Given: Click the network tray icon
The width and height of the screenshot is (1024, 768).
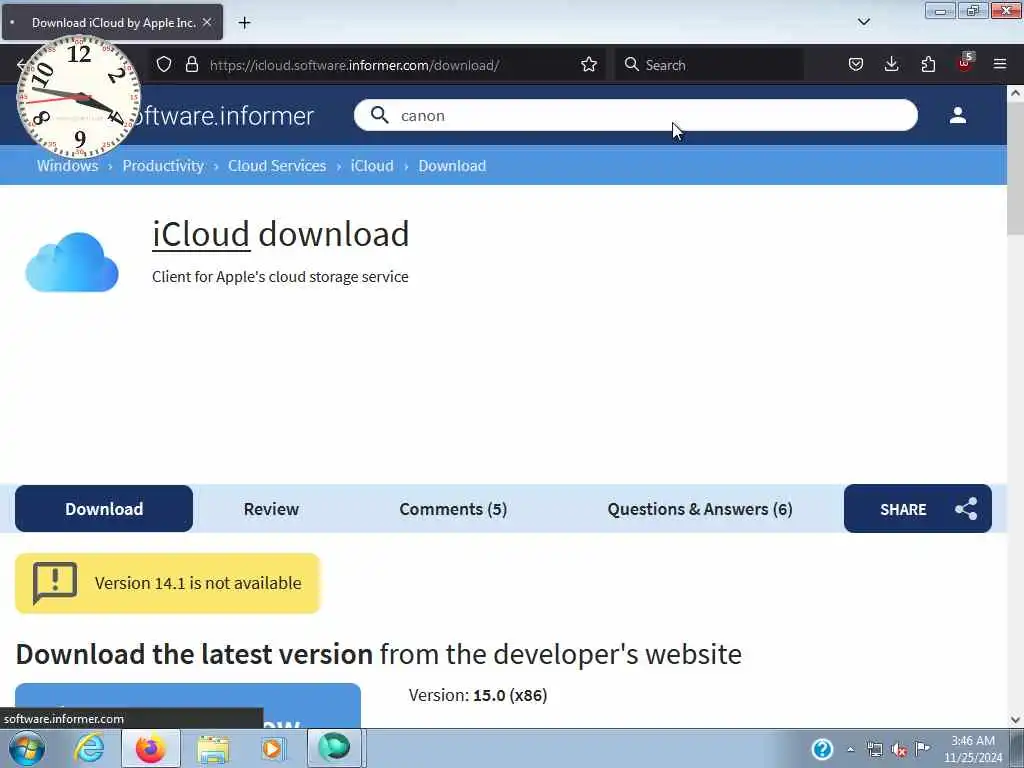Looking at the screenshot, I should point(874,749).
